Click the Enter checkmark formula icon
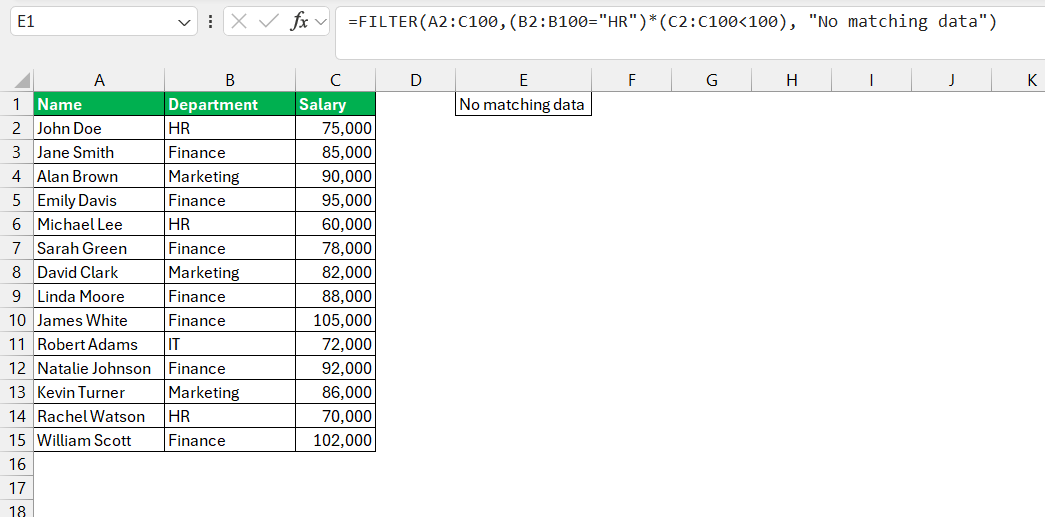This screenshot has height=517, width=1045. pos(269,21)
